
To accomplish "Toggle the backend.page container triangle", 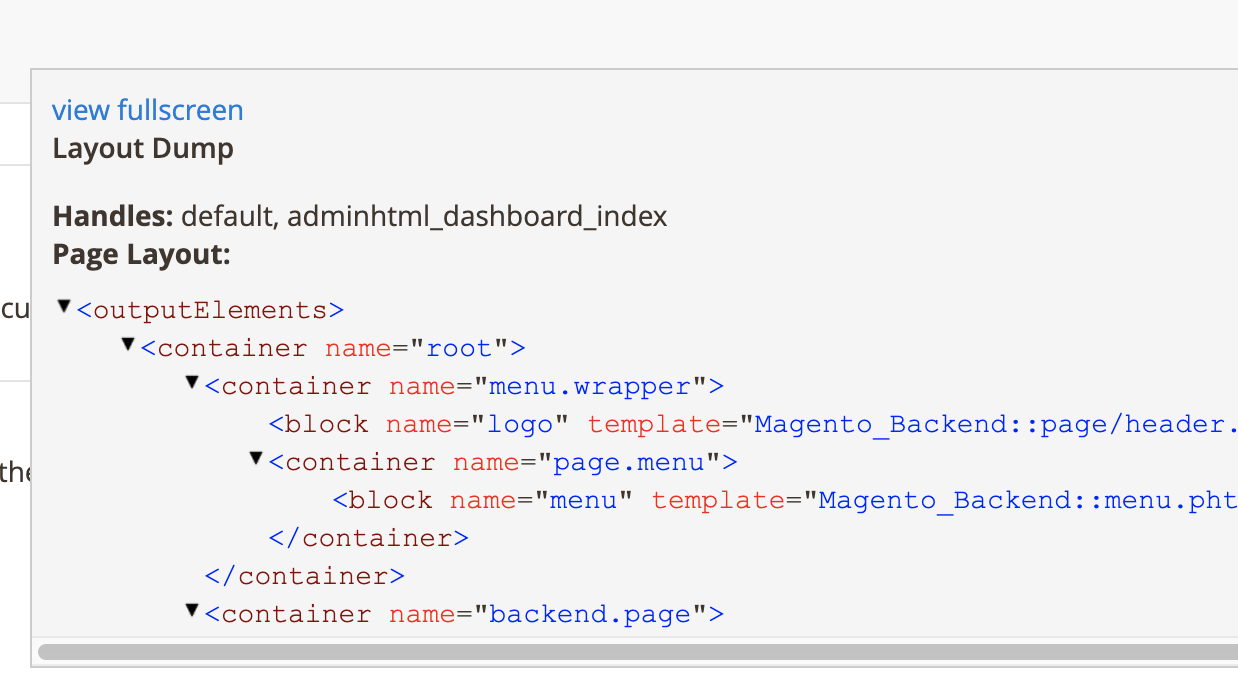I will 192,611.
